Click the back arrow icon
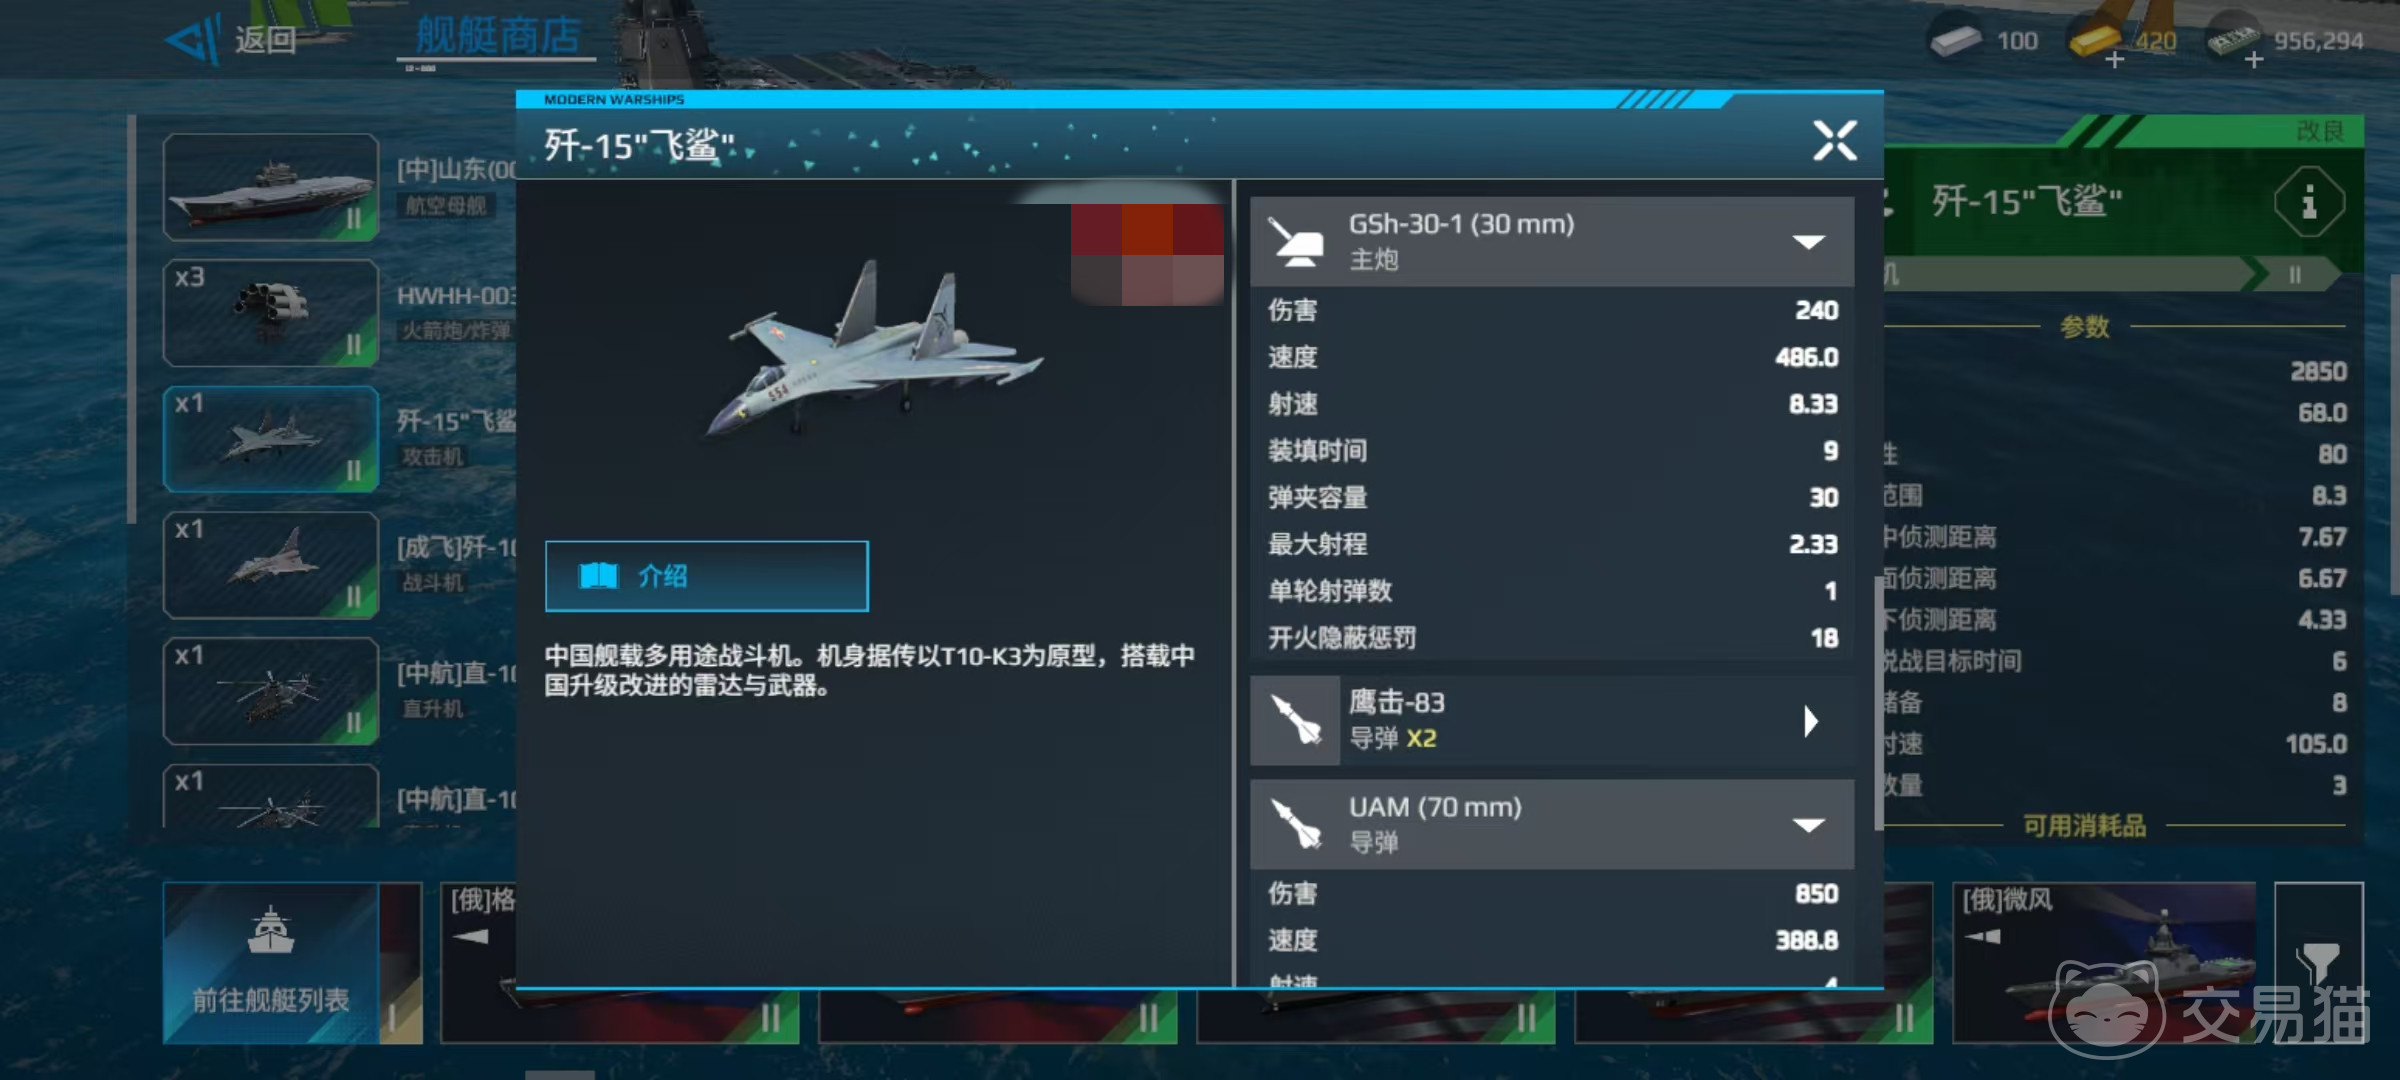 193,42
